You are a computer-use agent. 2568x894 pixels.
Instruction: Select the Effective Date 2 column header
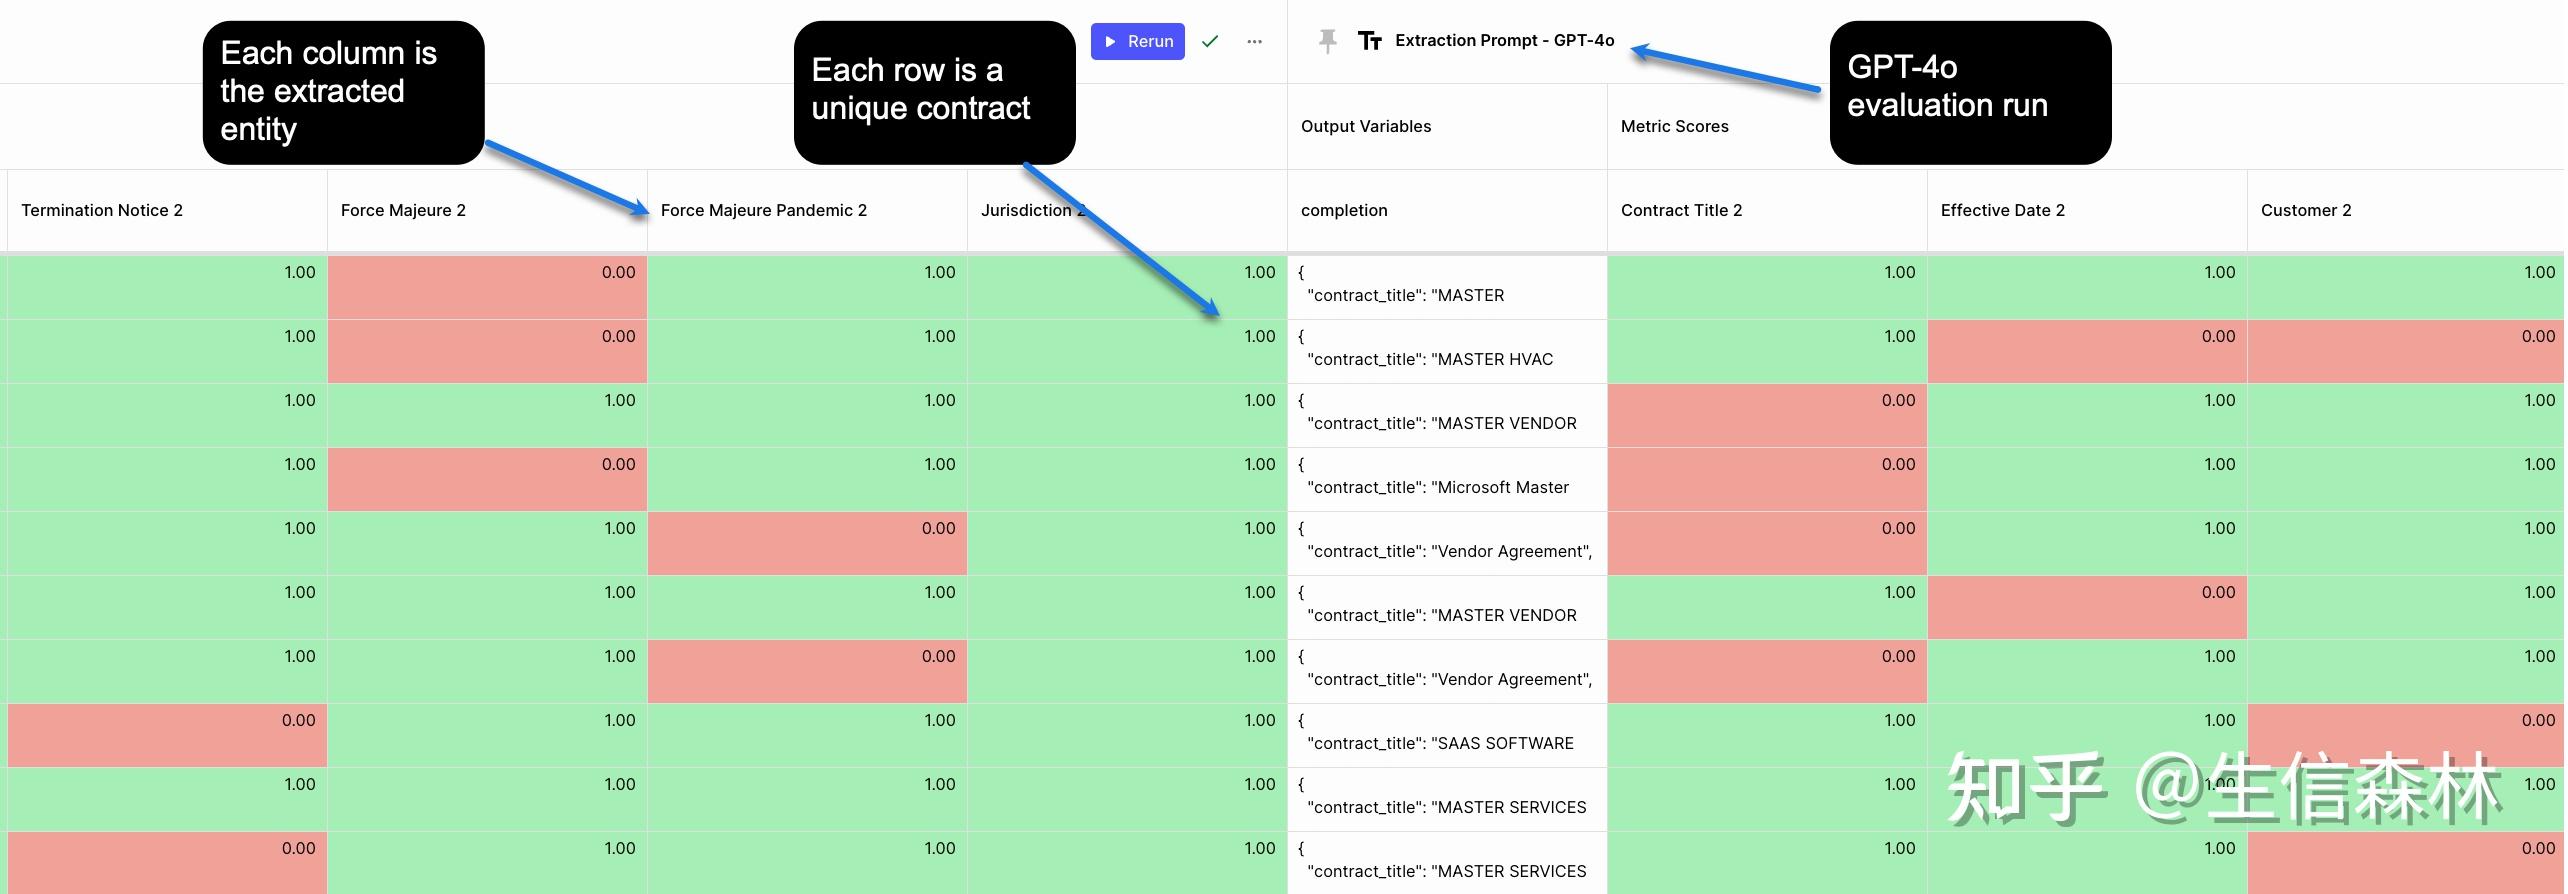2087,210
